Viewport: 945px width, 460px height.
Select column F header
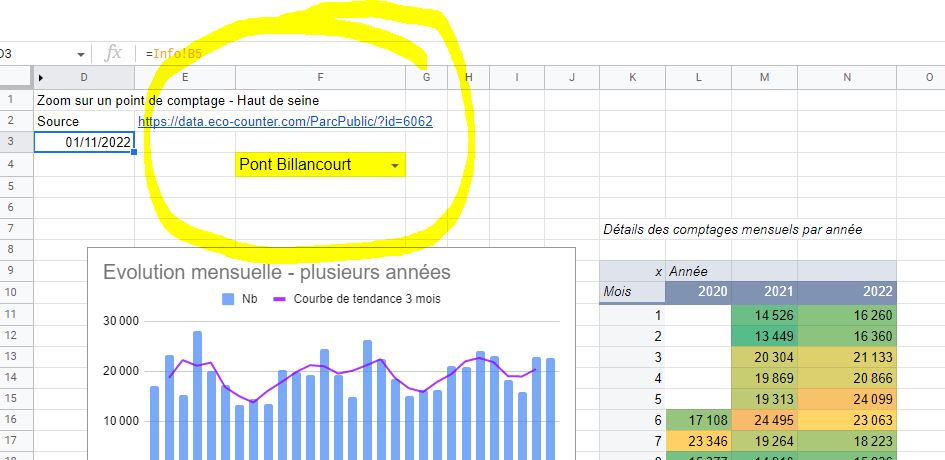click(x=320, y=78)
